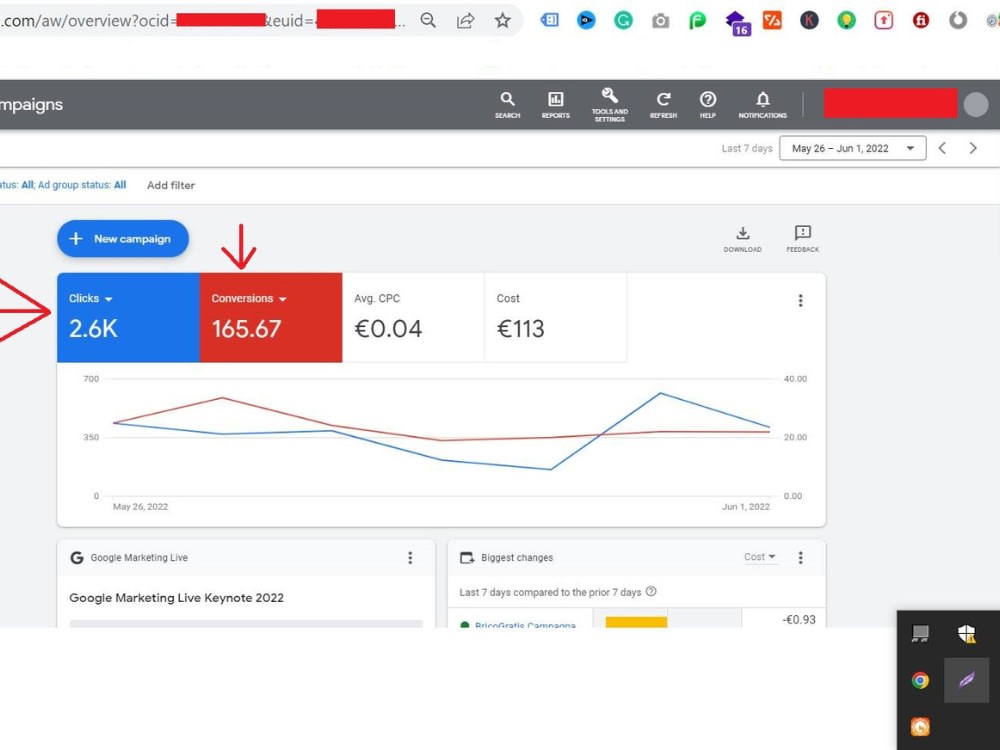Open the Help question mark icon

point(708,105)
